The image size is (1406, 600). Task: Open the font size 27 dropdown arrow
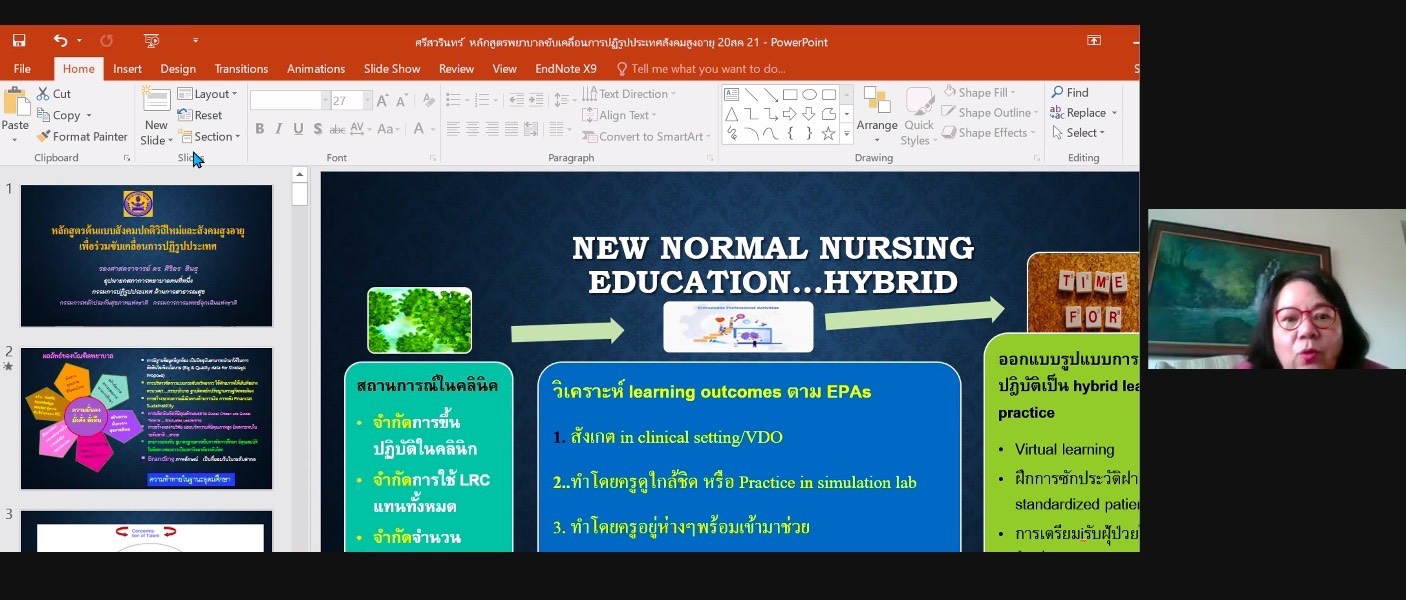click(x=368, y=100)
